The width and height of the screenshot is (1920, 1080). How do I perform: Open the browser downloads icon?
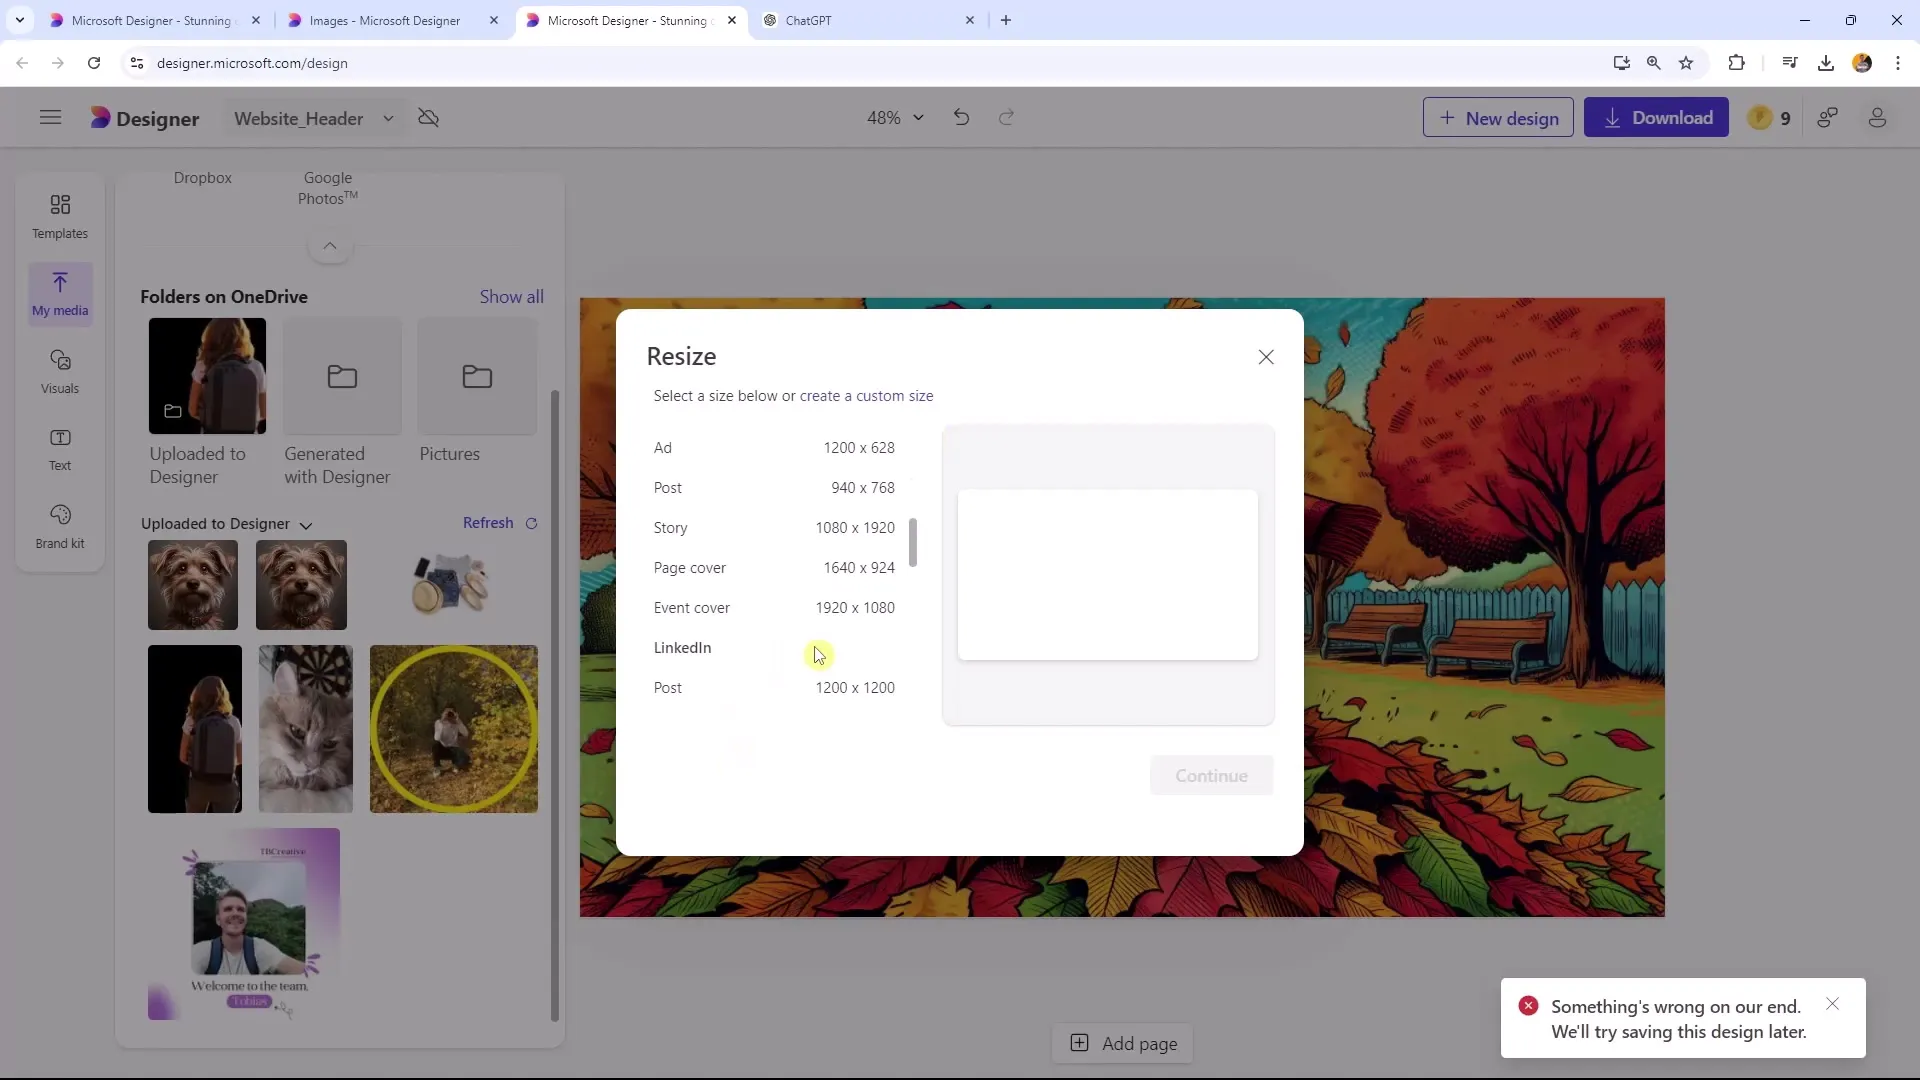point(1825,63)
